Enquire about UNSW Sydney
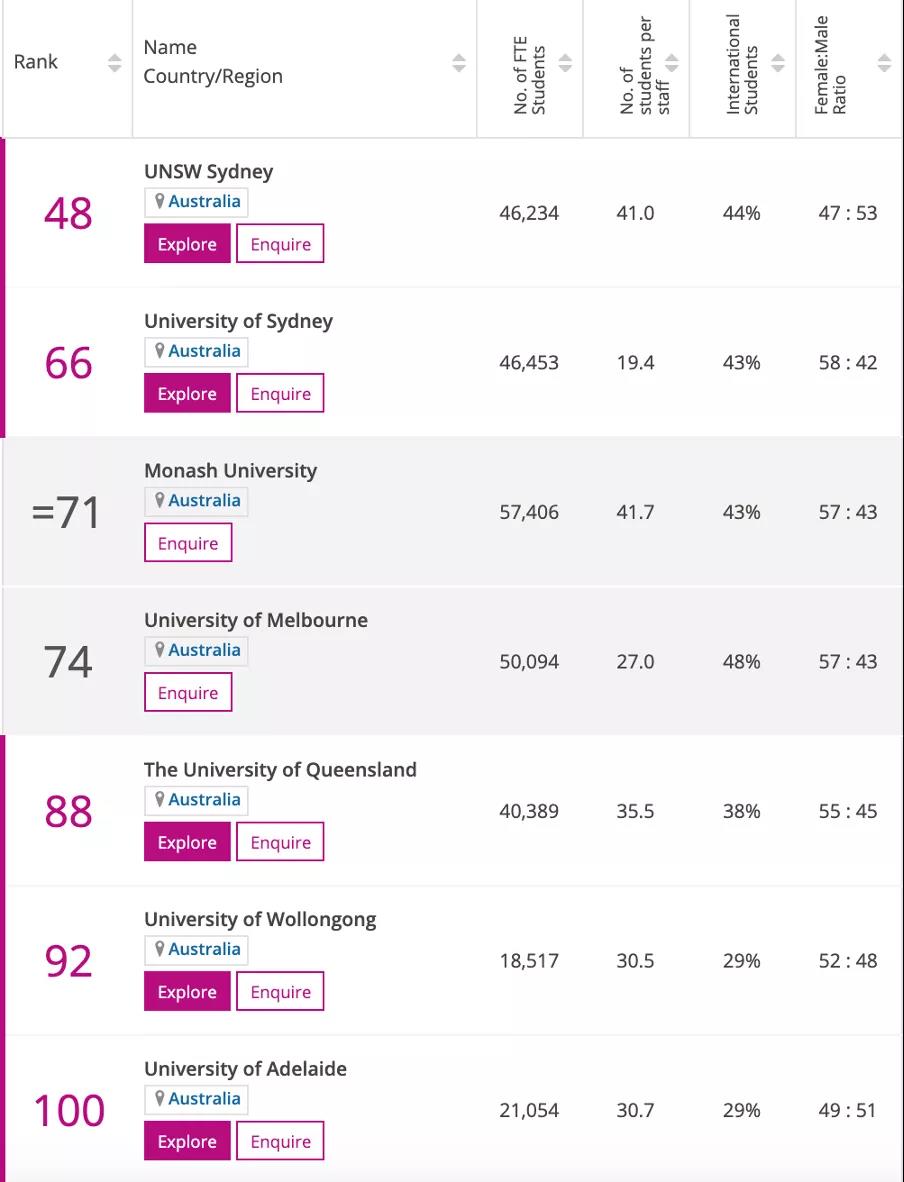Viewport: 904px width, 1182px height. pos(280,244)
